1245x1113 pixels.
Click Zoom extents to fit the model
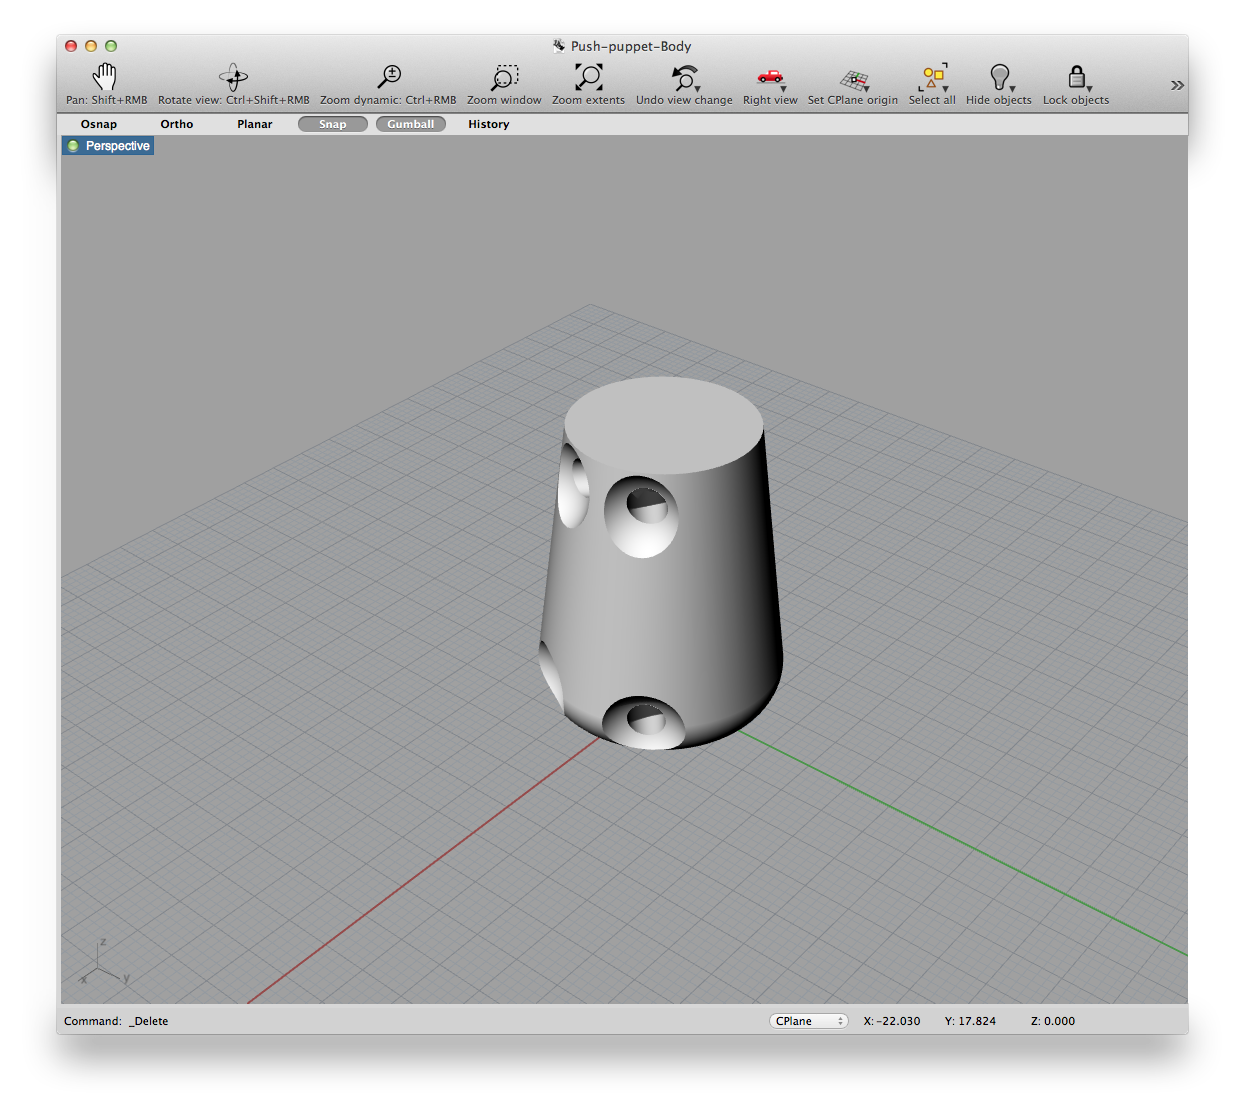pos(588,78)
